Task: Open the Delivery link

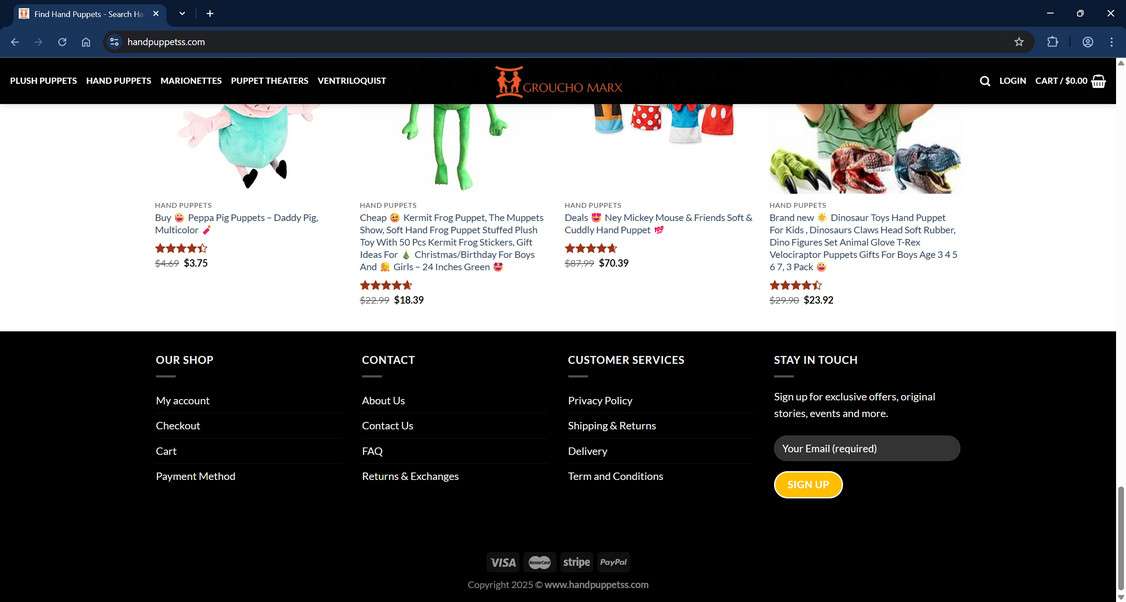Action: tap(587, 451)
